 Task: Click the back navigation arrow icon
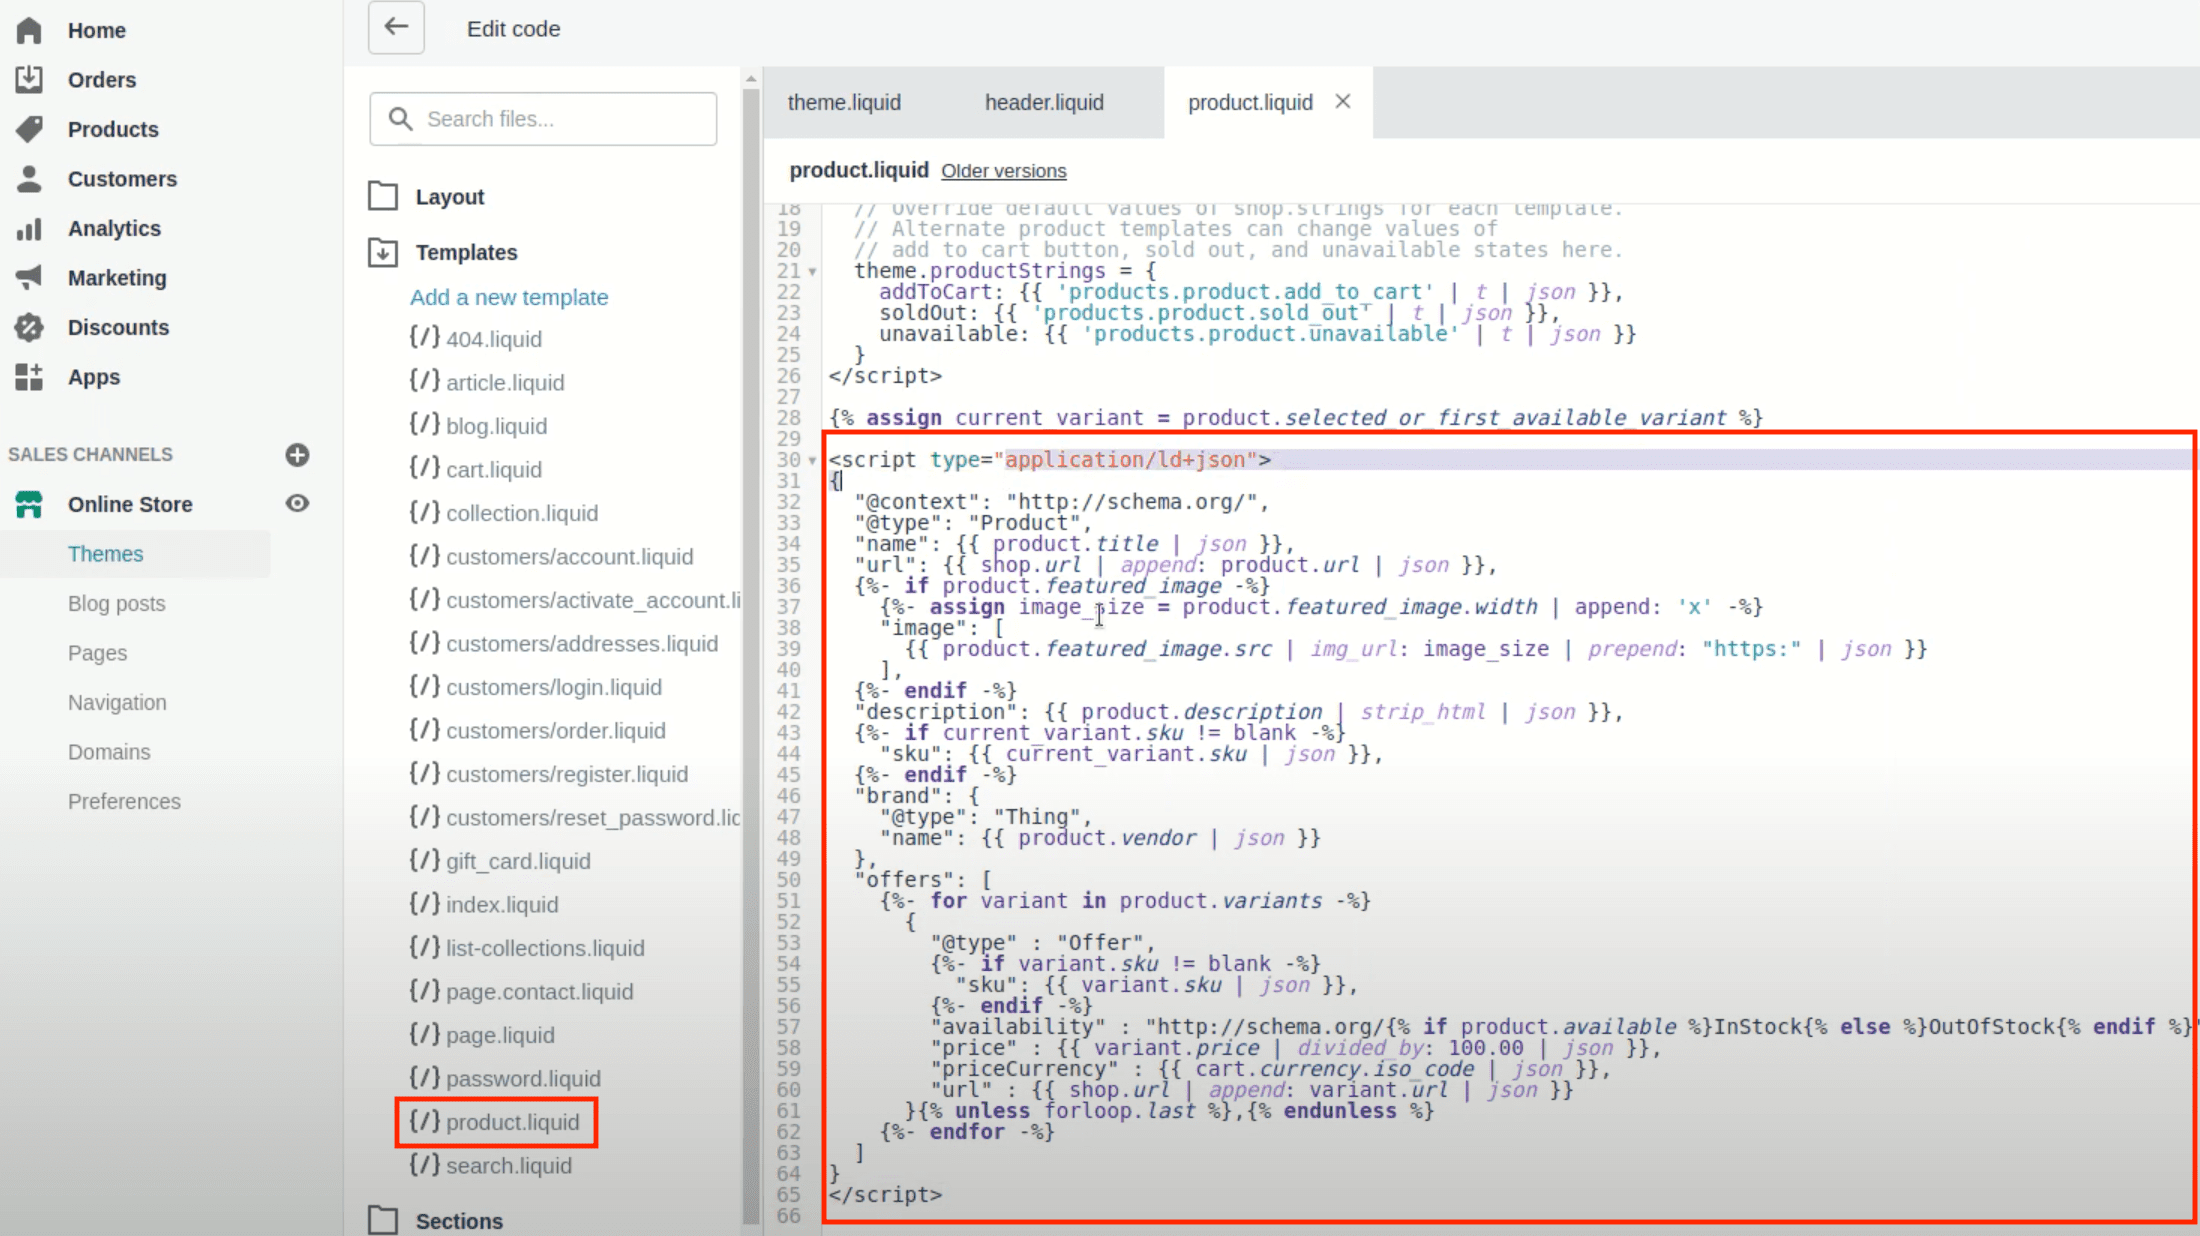coord(396,29)
